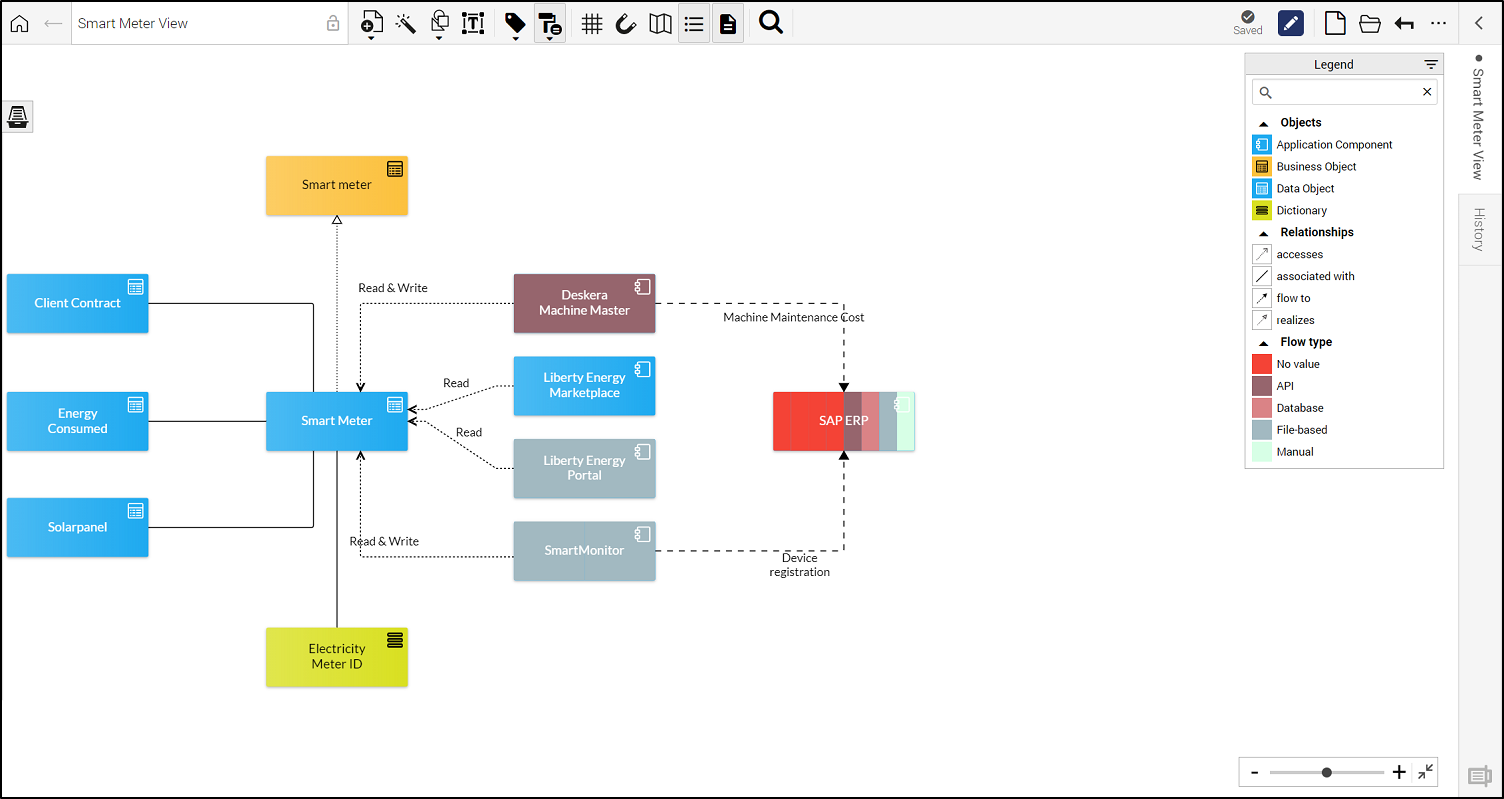Viewport: 1504px width, 799px height.
Task: Toggle the legend list button
Action: [694, 23]
